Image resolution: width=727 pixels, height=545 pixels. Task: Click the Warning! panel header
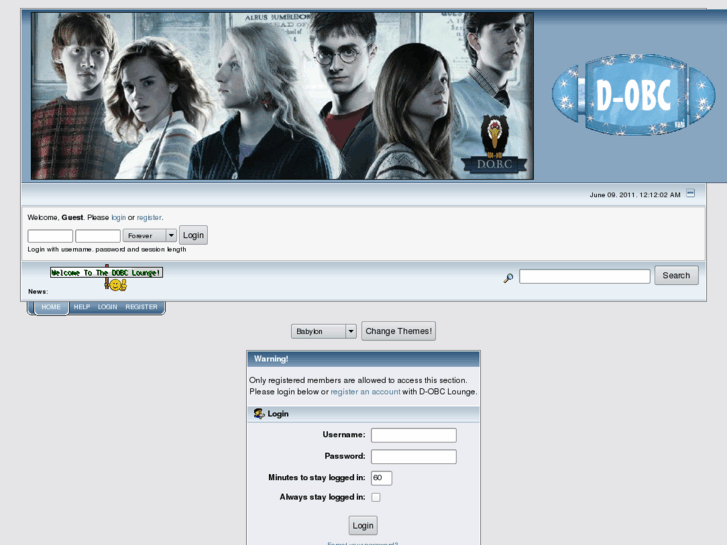(364, 359)
